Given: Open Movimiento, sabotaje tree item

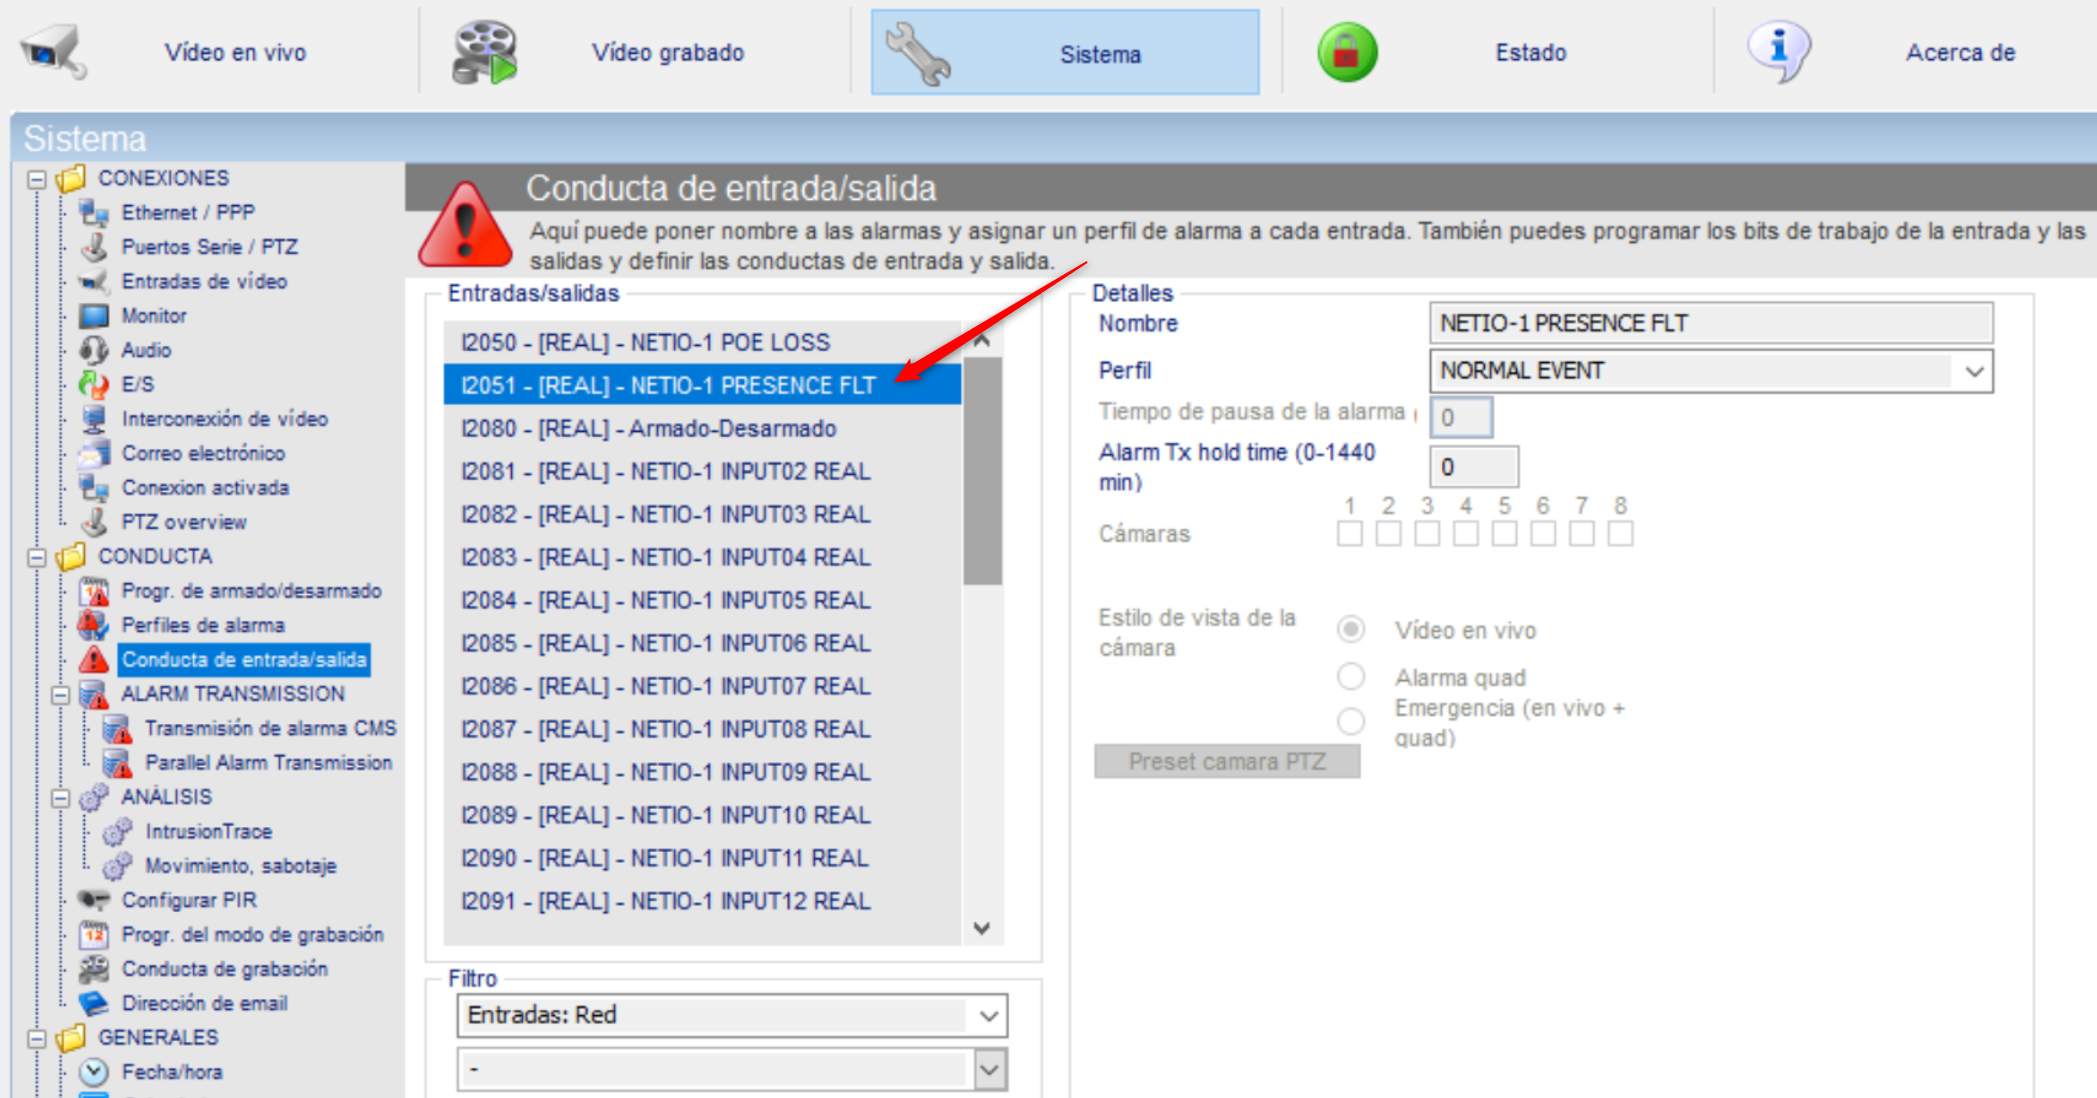Looking at the screenshot, I should click(x=240, y=866).
